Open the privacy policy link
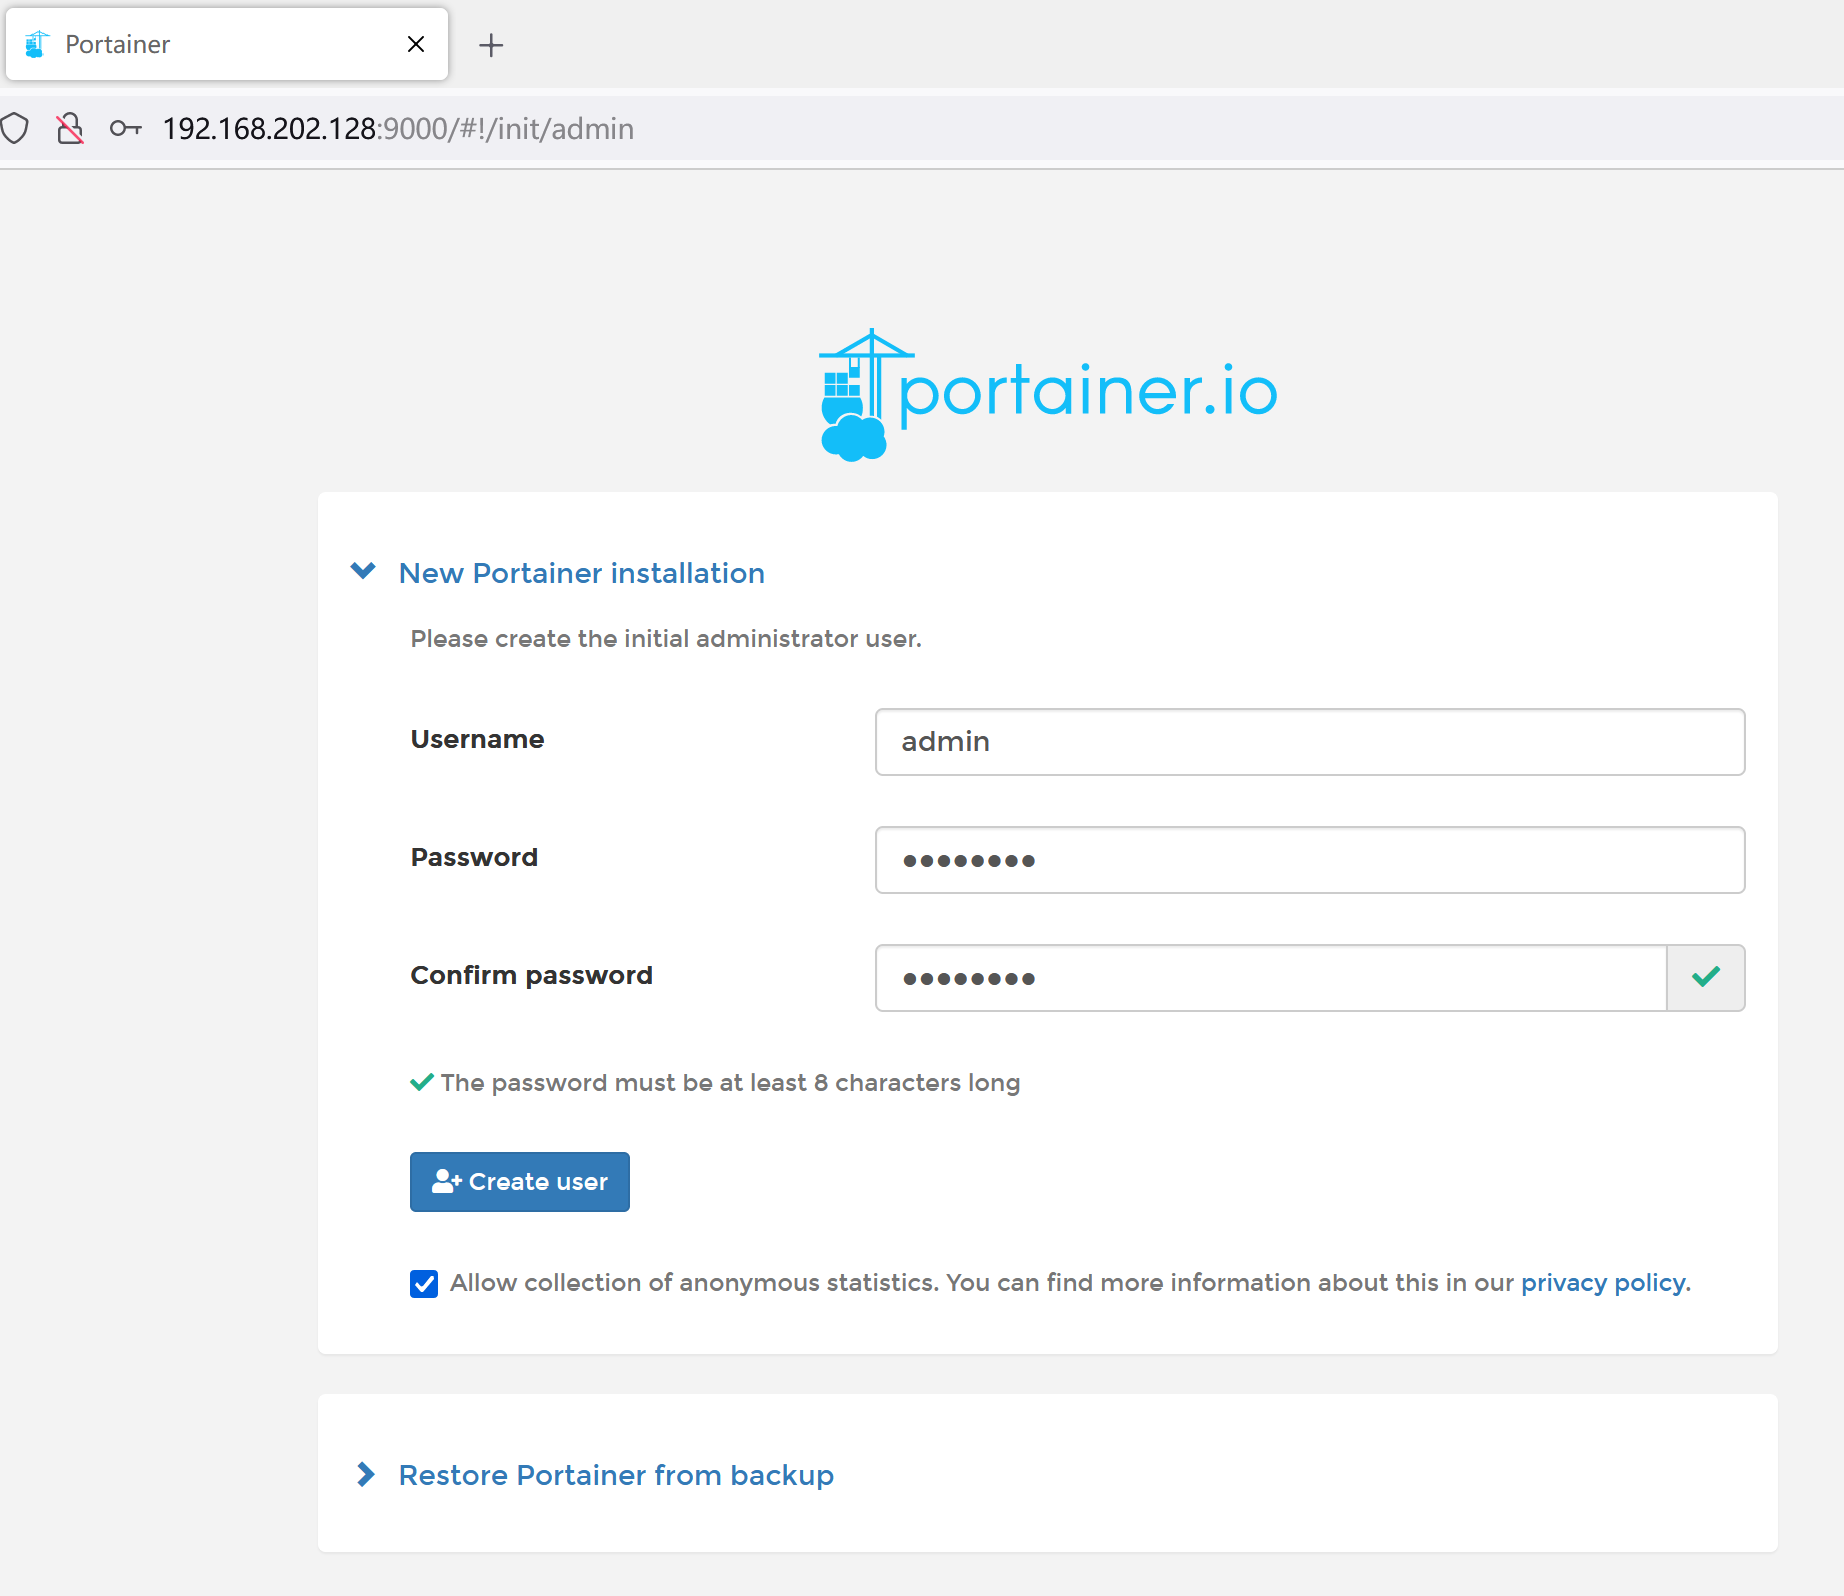1844x1596 pixels. click(x=1603, y=1283)
